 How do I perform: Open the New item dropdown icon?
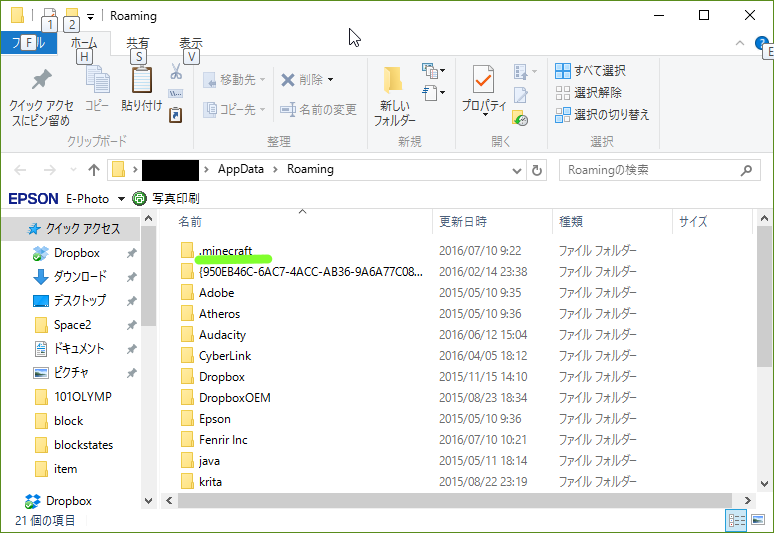pos(433,71)
